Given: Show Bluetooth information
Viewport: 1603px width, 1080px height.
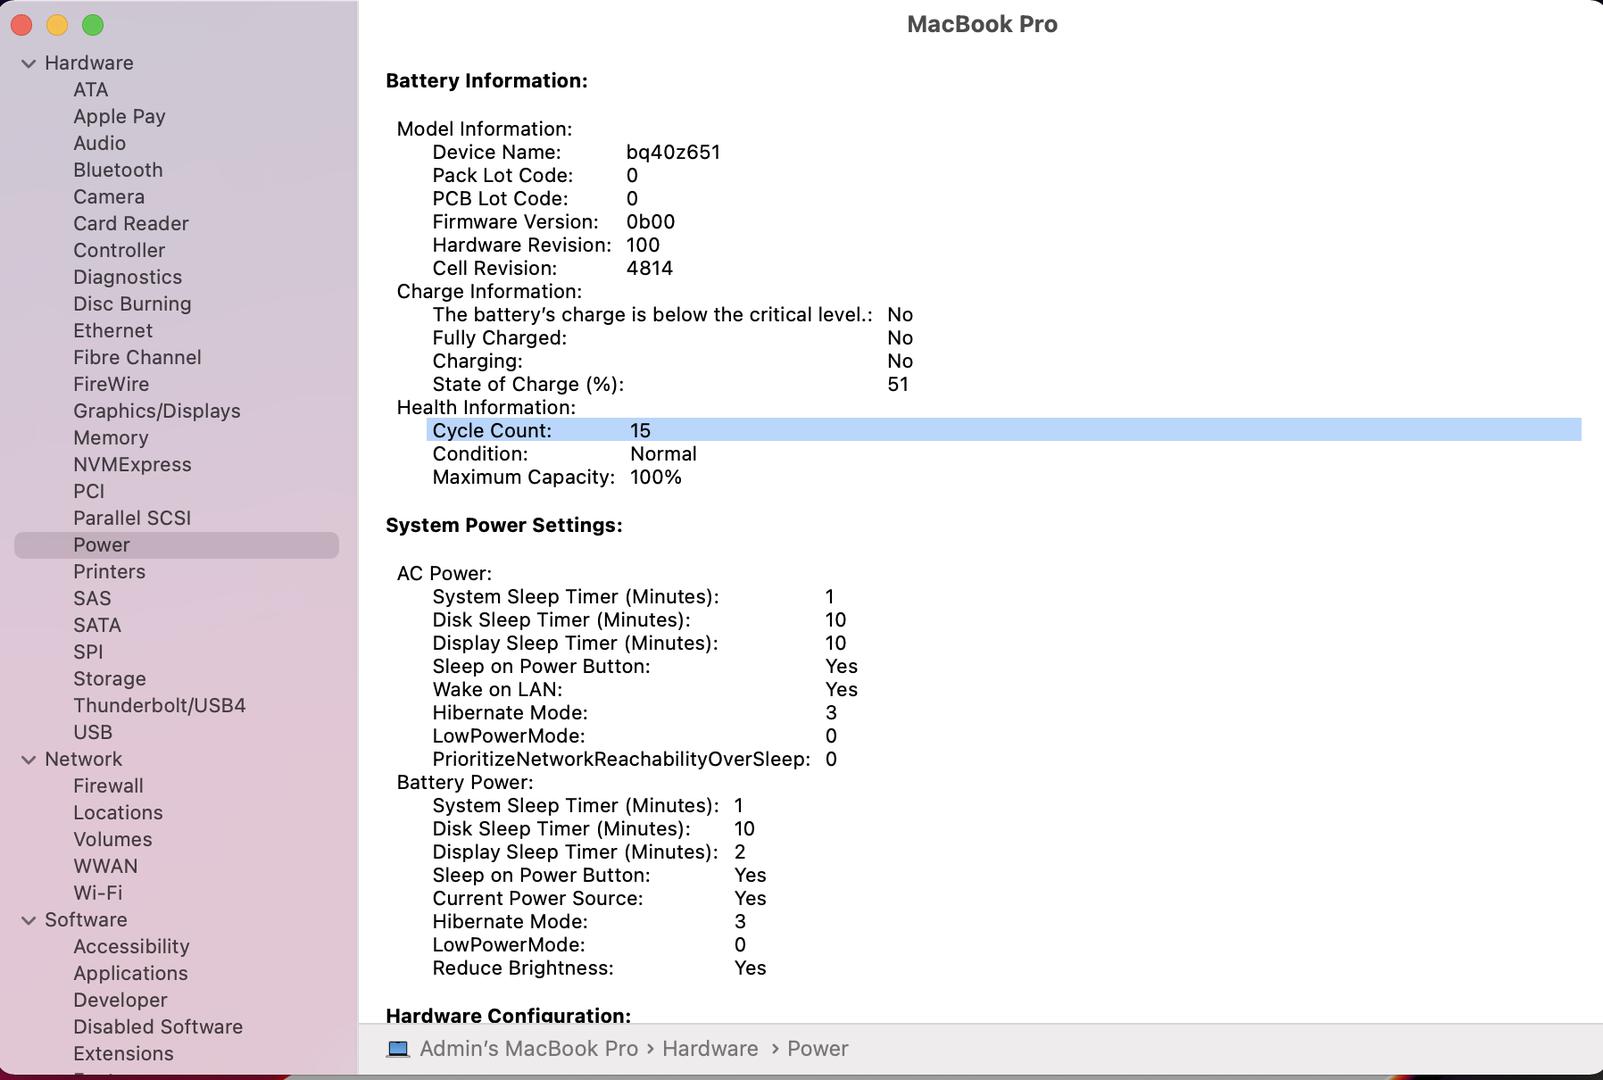Looking at the screenshot, I should [x=118, y=170].
